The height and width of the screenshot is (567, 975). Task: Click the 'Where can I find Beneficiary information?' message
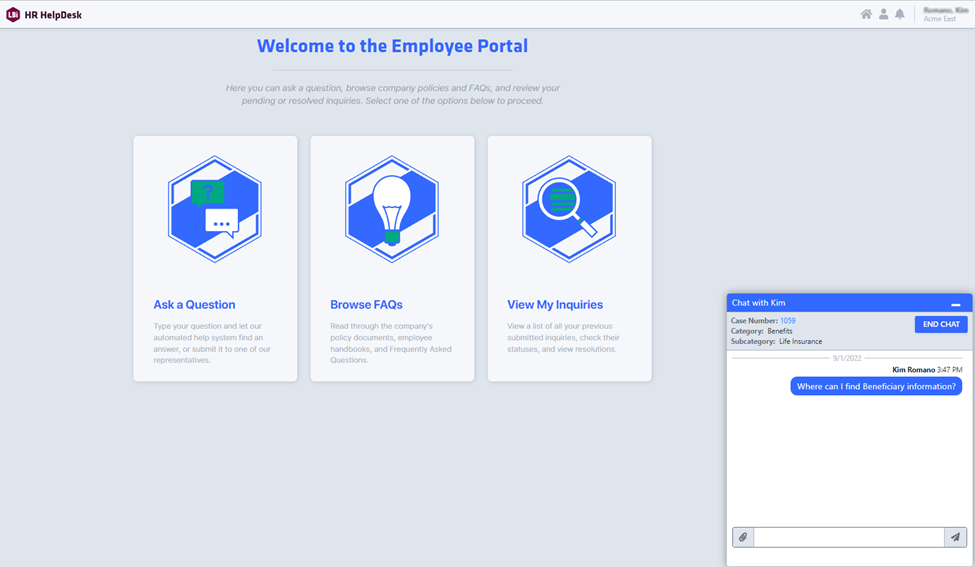(876, 386)
